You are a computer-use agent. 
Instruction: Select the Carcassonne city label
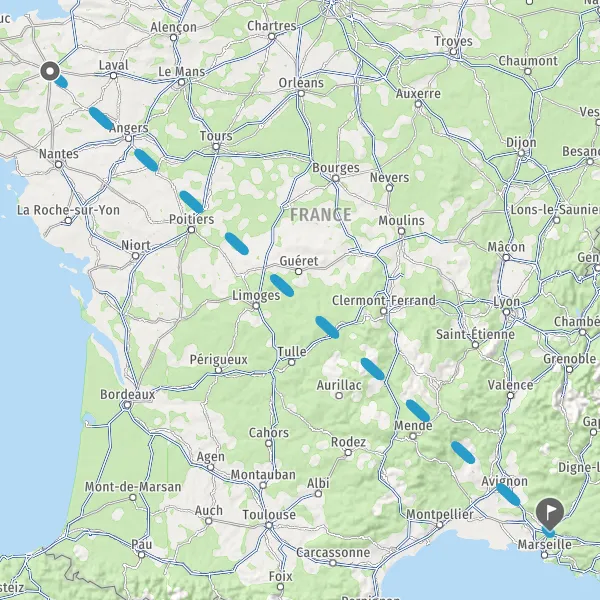coord(333,553)
